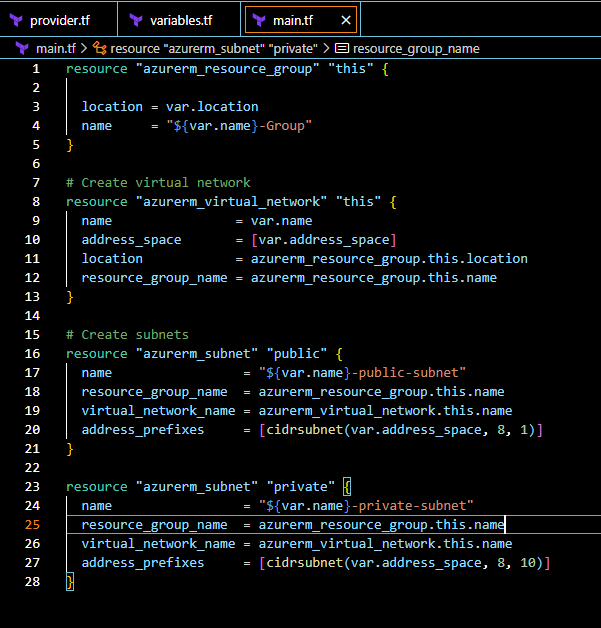
Task: Click var.name value on line 9
Action: pos(281,221)
